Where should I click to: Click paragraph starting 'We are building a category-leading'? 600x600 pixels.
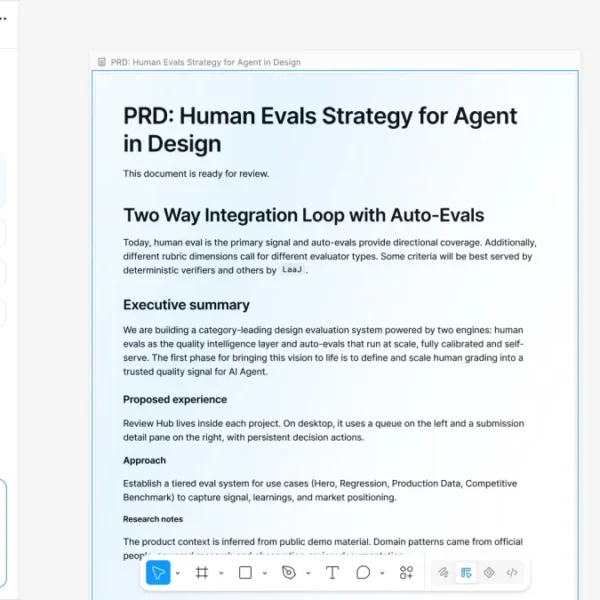323,351
